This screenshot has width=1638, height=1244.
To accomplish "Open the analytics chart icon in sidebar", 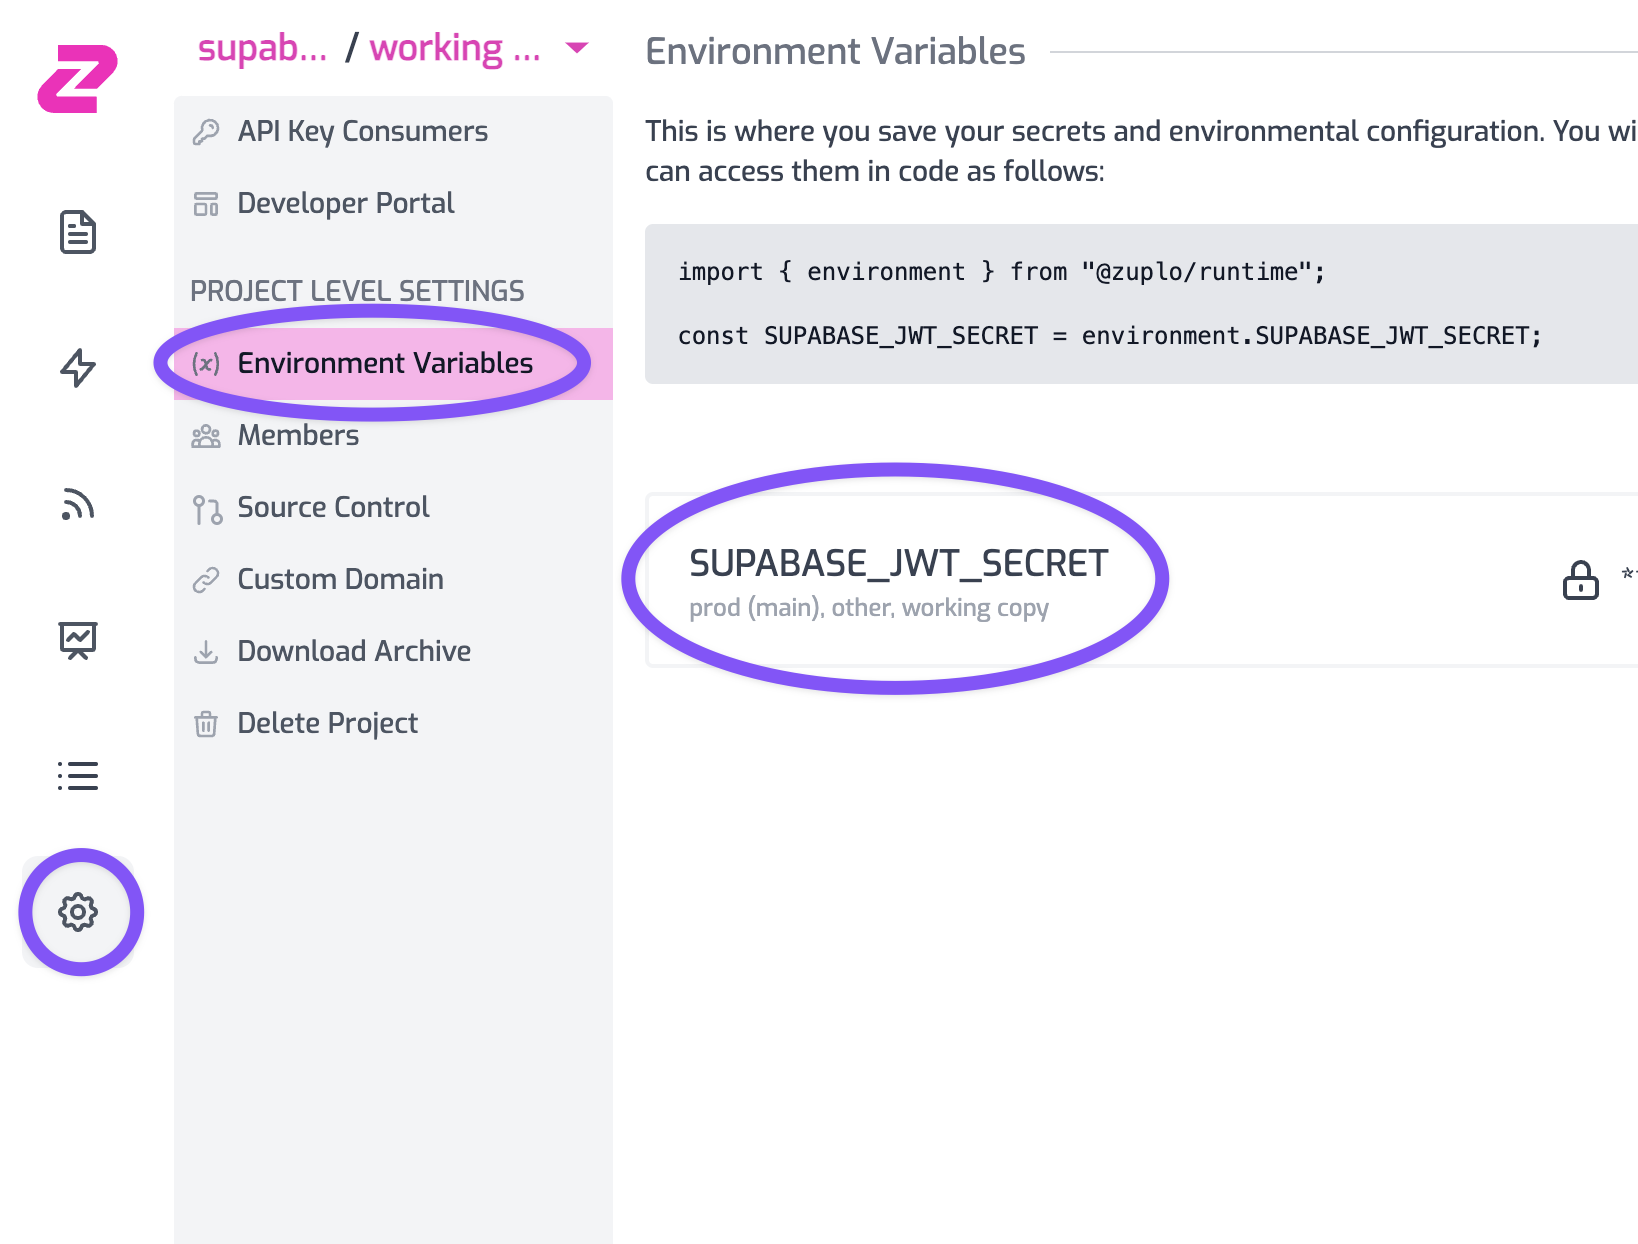I will point(77,640).
